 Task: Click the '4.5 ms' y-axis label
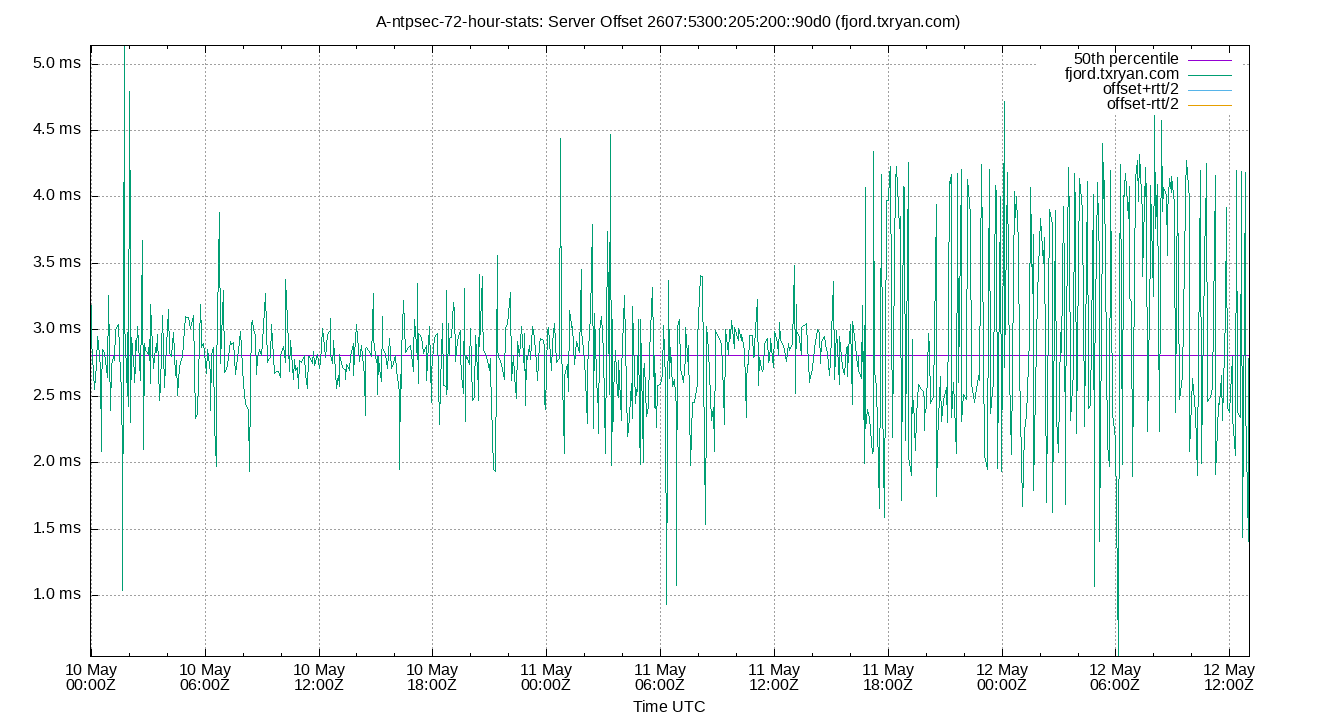click(x=56, y=129)
